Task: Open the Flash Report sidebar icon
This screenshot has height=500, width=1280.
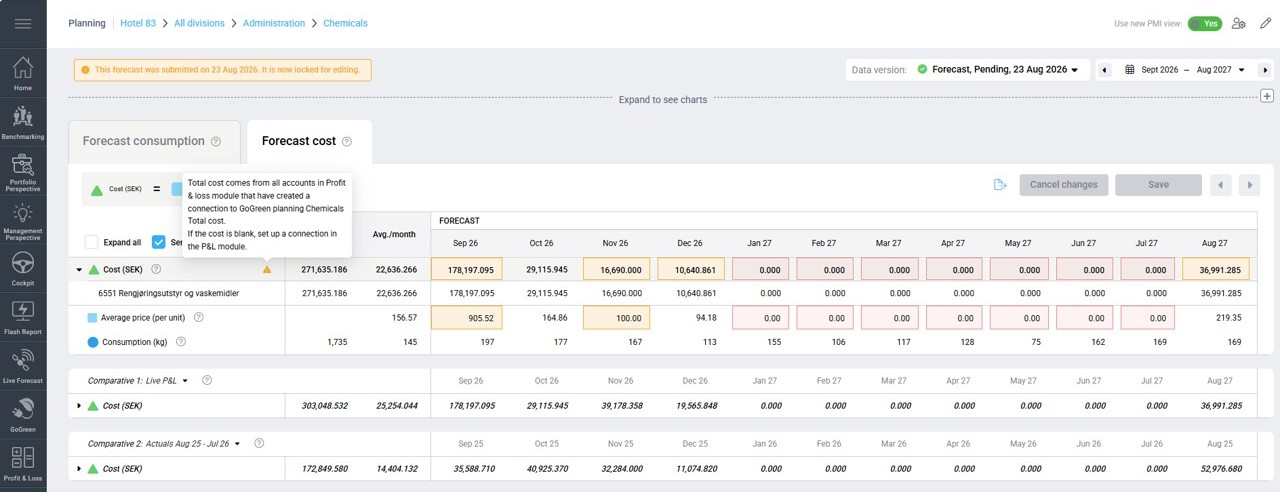Action: [x=23, y=316]
